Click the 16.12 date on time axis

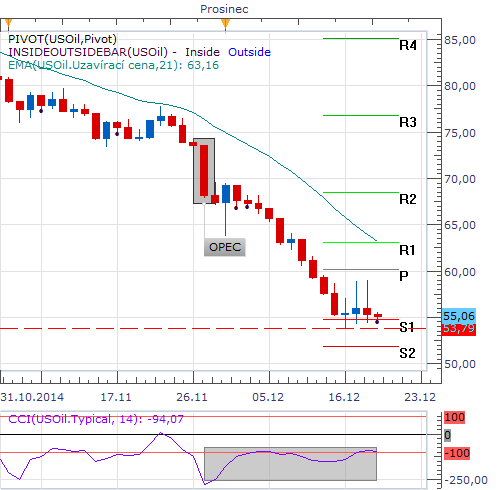pyautogui.click(x=344, y=397)
